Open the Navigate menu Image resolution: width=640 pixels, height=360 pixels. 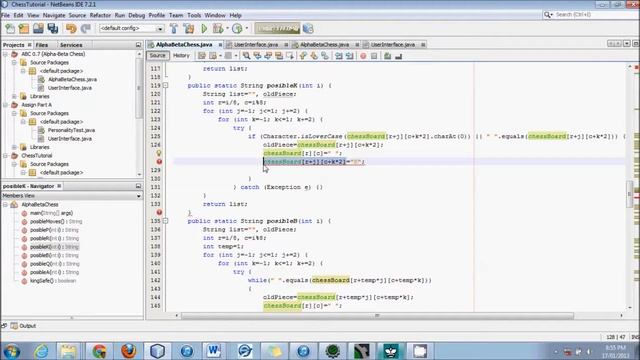[54, 15]
